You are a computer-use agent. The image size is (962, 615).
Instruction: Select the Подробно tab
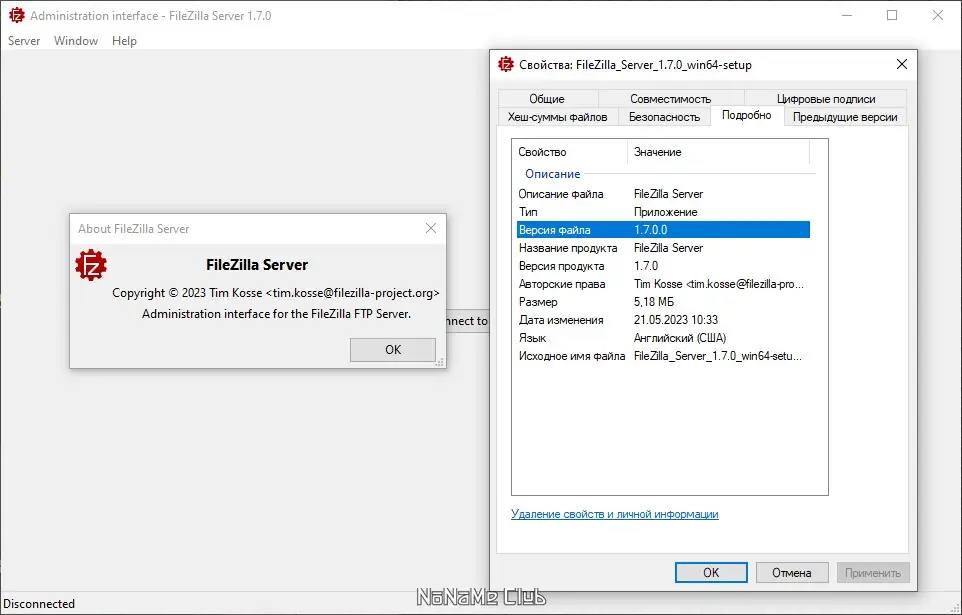click(x=747, y=115)
